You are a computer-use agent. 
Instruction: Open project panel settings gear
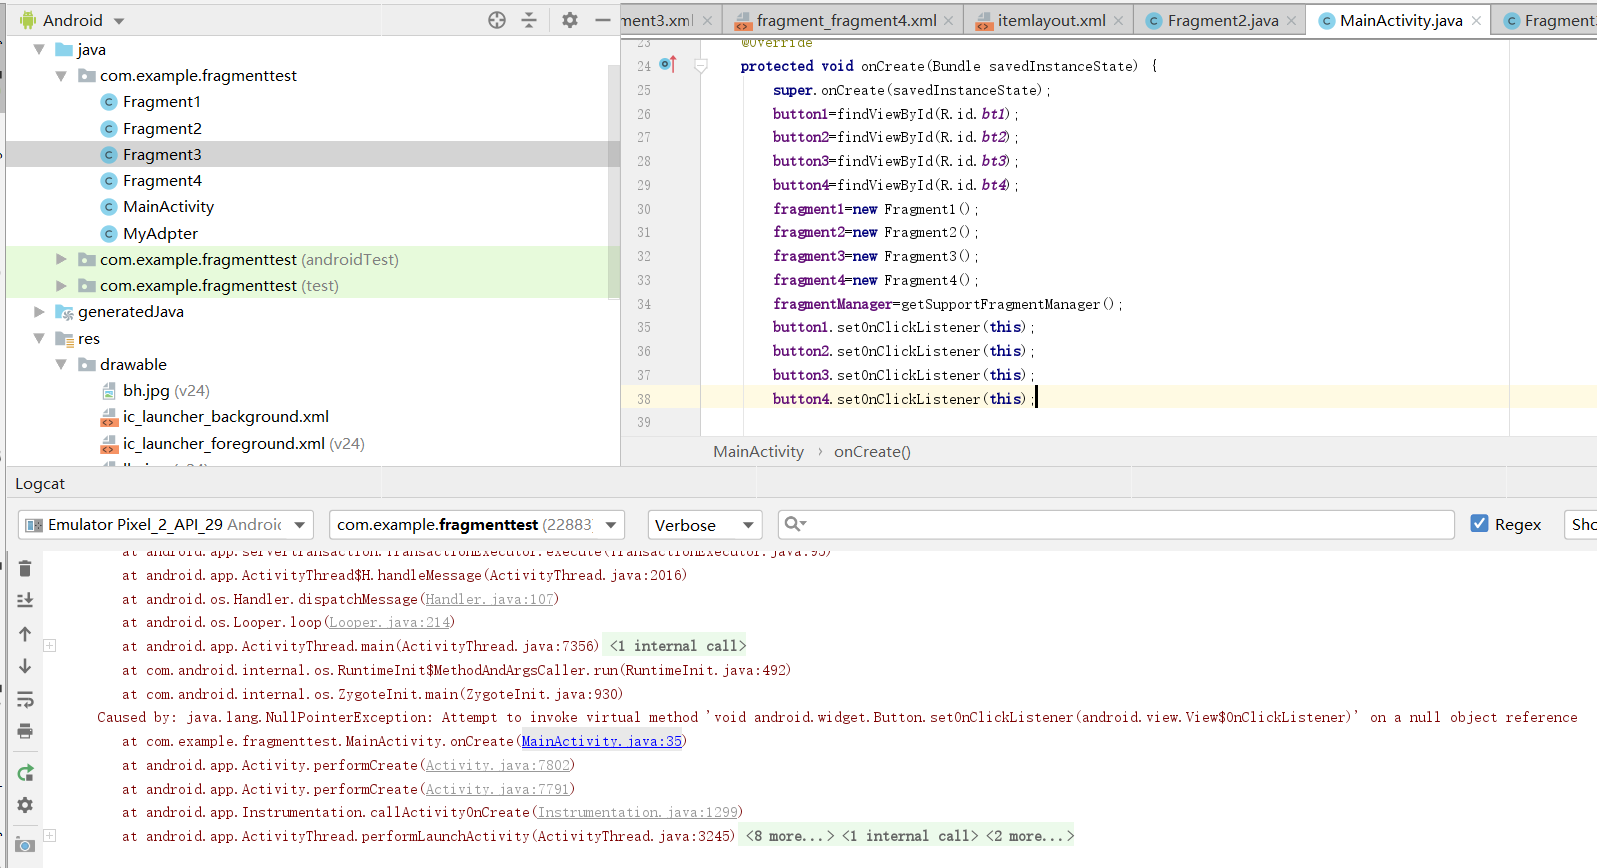(x=570, y=20)
